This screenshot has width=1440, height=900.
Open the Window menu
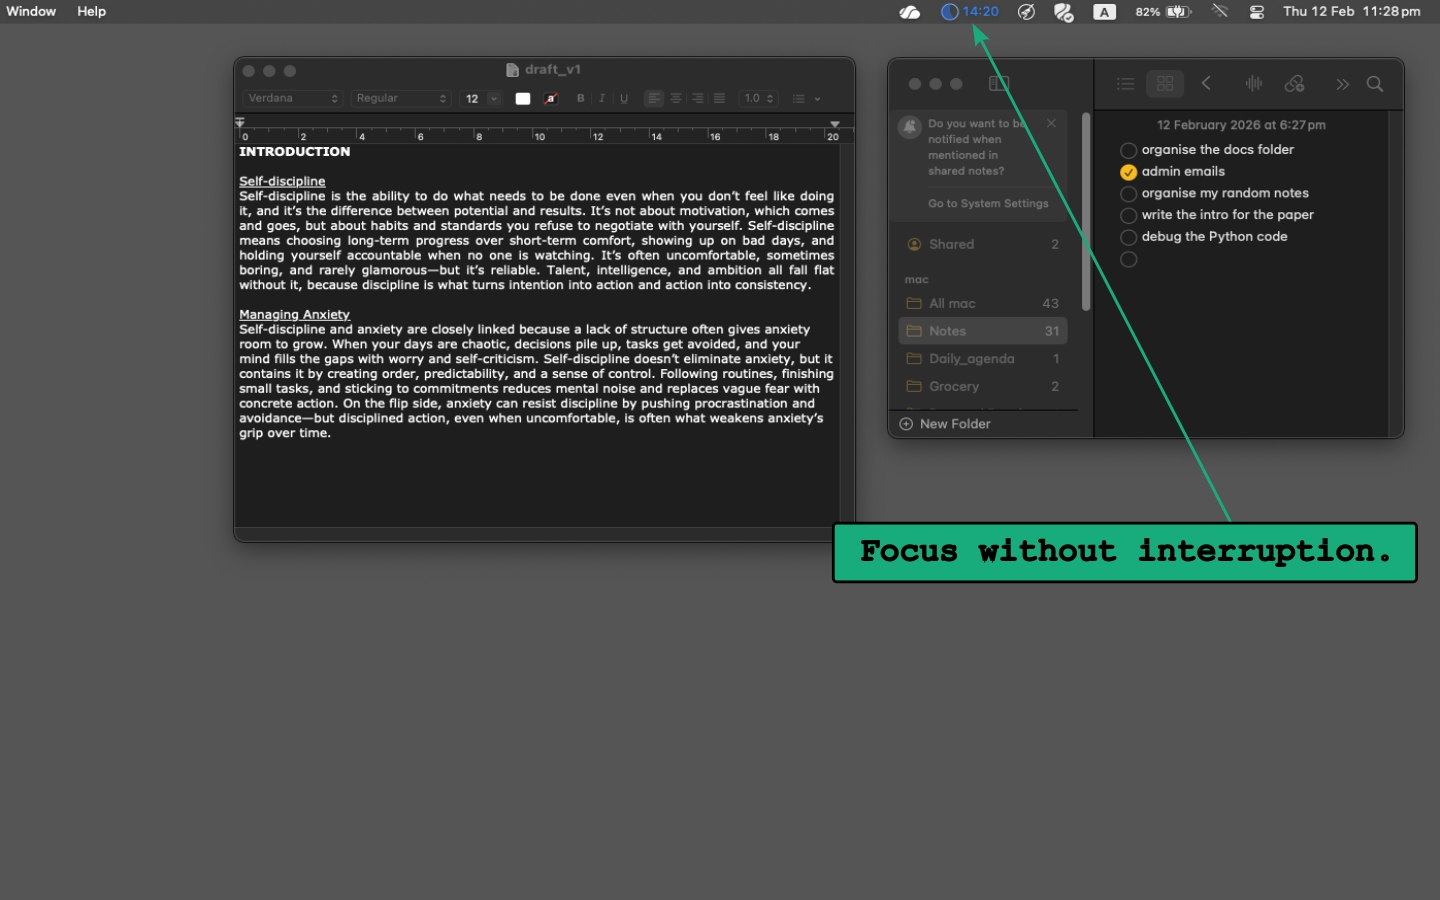31,11
